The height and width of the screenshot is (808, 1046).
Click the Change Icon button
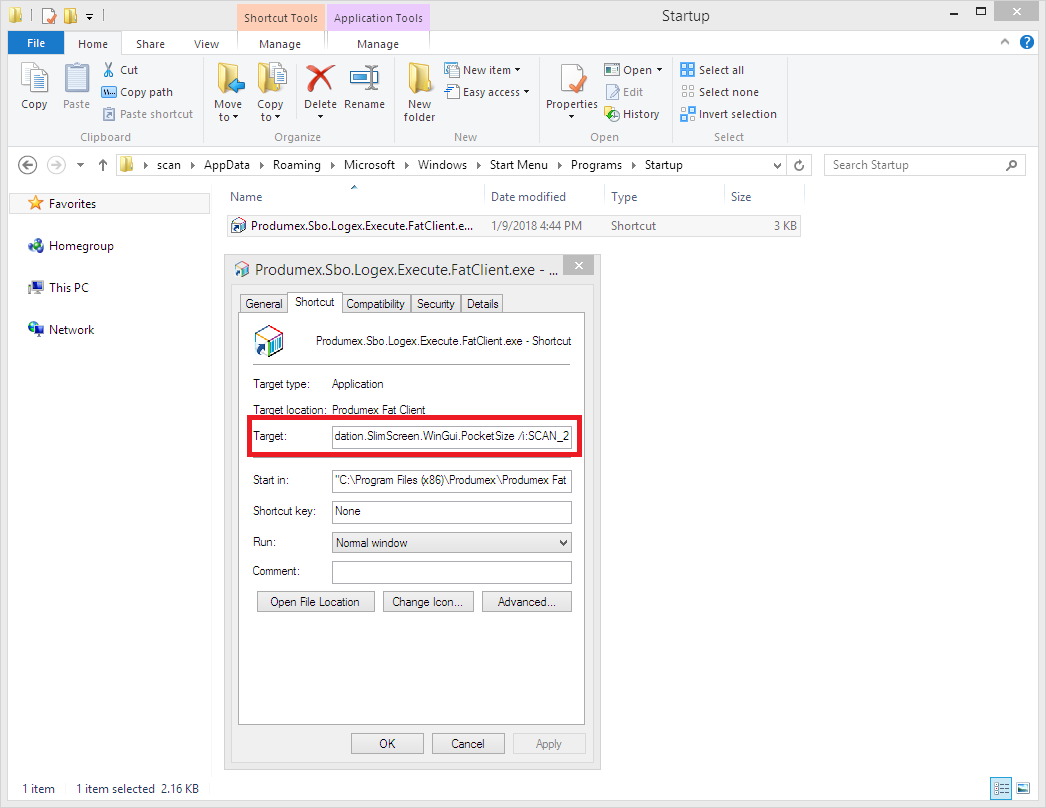[x=427, y=602]
